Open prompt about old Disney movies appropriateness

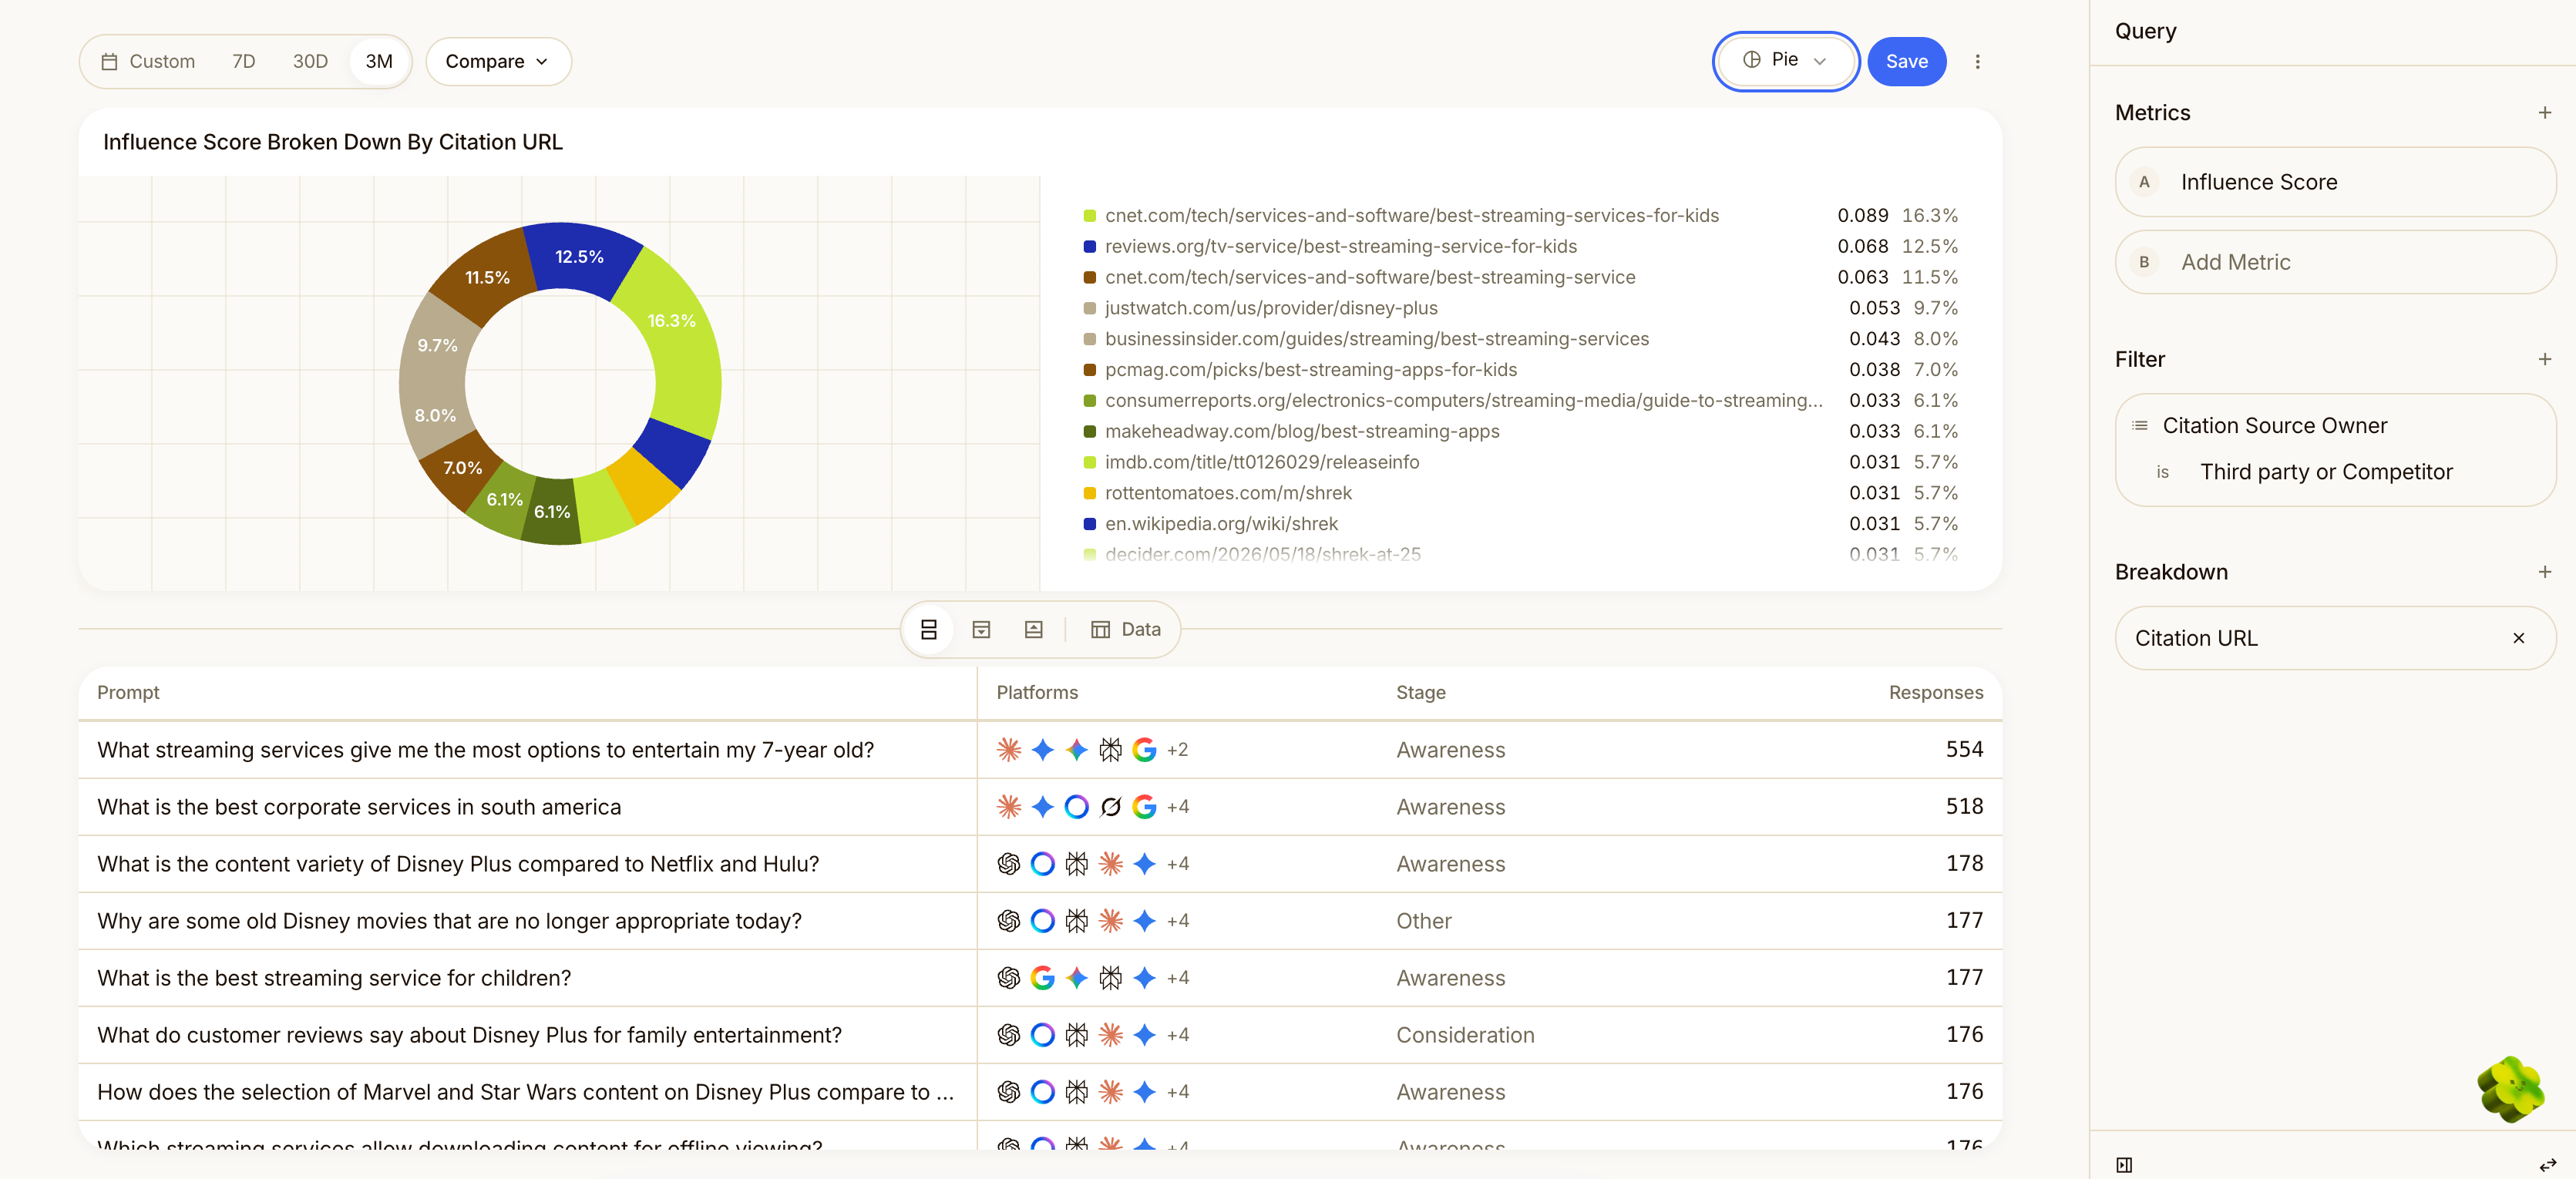tap(449, 921)
